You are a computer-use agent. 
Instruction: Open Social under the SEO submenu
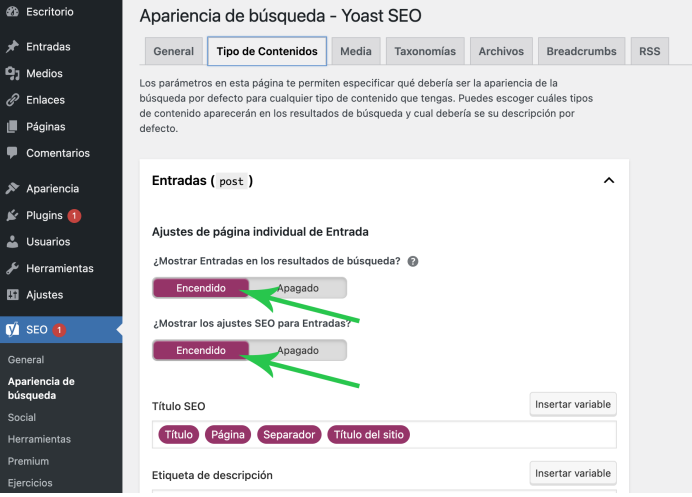[22, 417]
